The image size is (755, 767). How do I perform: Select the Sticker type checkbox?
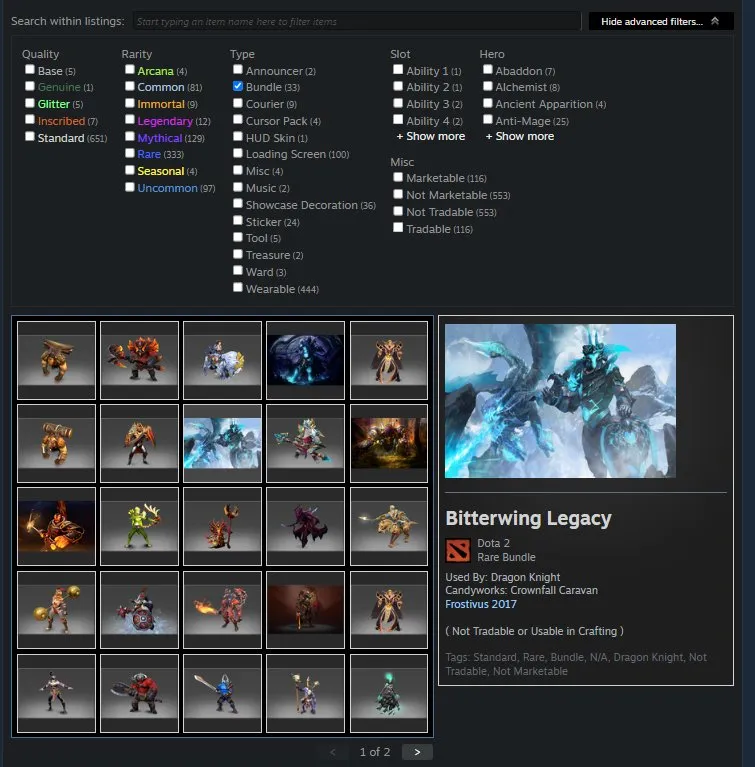coord(238,221)
